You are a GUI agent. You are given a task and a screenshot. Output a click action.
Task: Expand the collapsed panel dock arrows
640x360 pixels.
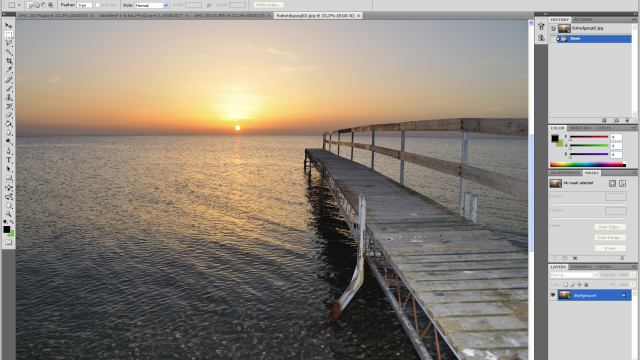pos(545,14)
